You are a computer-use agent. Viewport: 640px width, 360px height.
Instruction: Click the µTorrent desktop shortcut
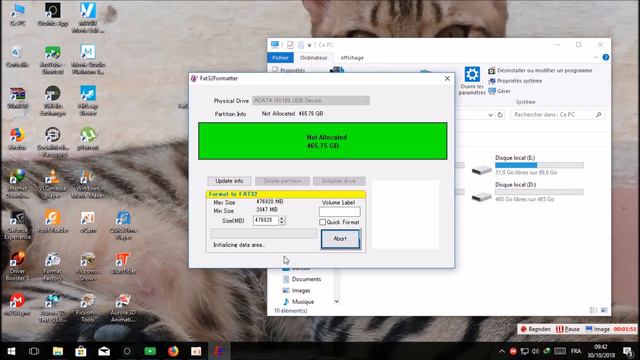tap(88, 139)
